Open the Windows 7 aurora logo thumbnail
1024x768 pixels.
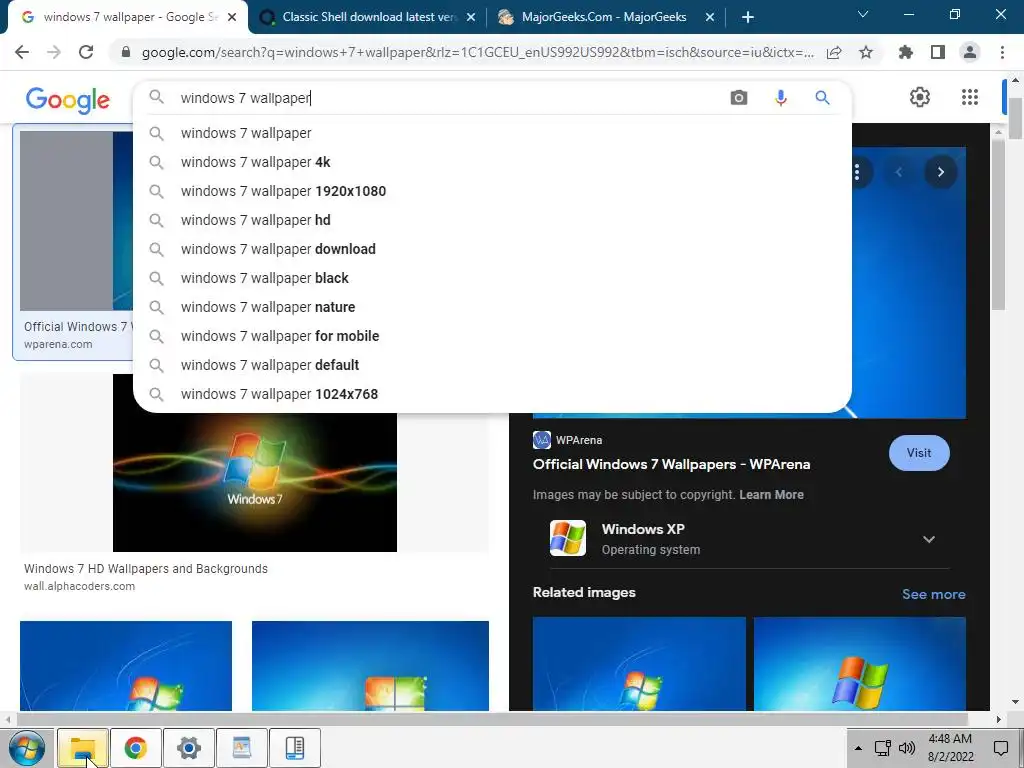(255, 482)
